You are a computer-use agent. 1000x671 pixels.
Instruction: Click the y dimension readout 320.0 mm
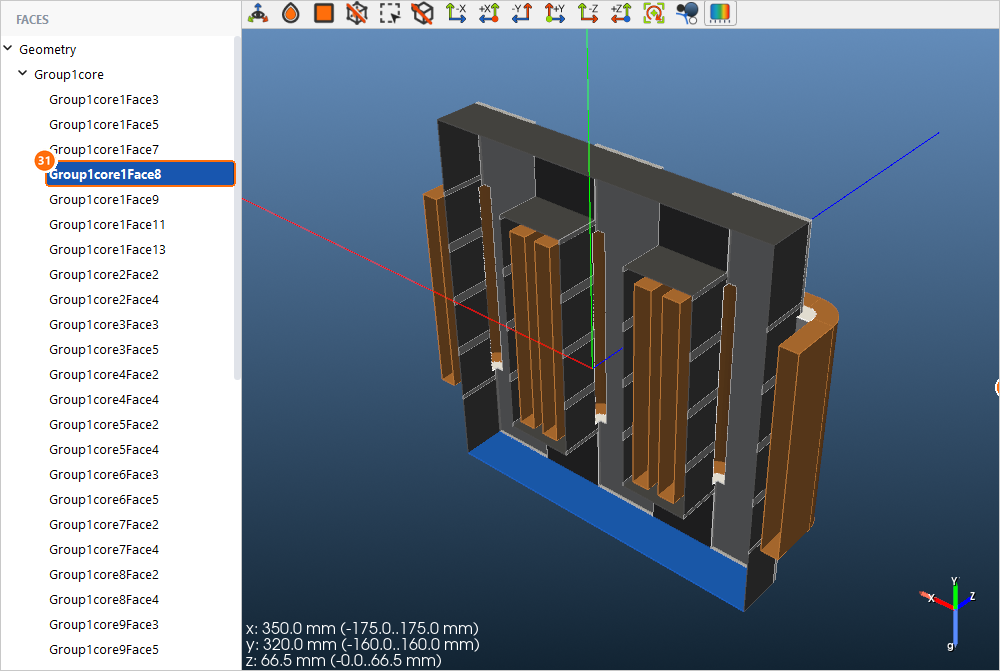pos(362,644)
